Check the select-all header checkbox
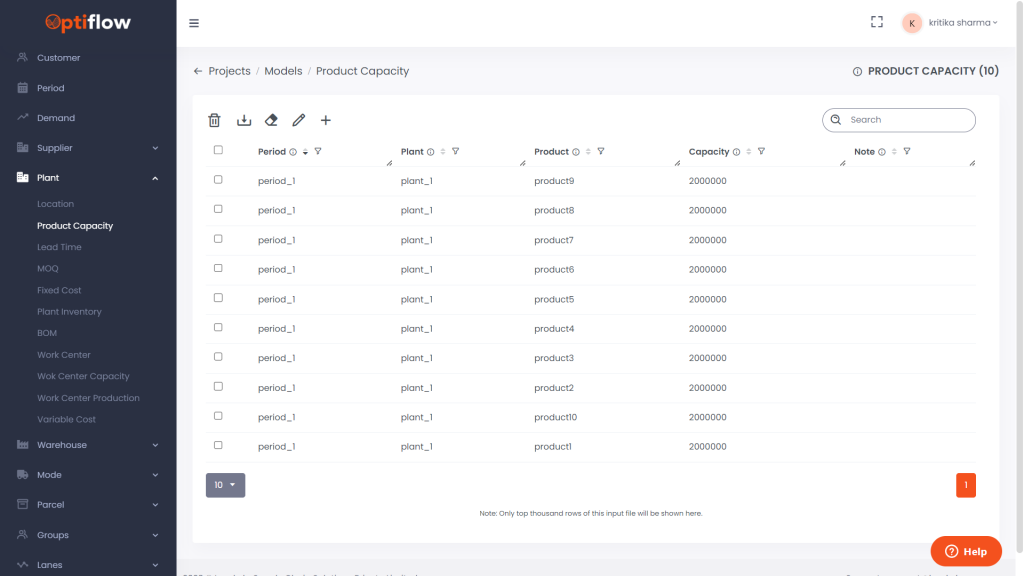Image resolution: width=1024 pixels, height=576 pixels. pos(218,150)
